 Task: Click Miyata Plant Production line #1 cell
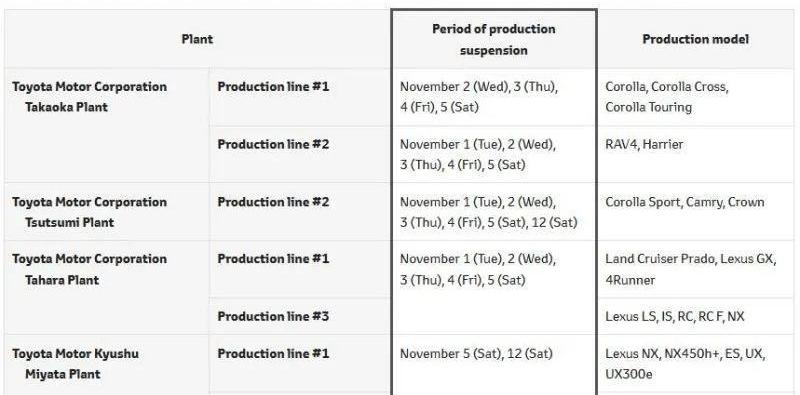point(300,363)
